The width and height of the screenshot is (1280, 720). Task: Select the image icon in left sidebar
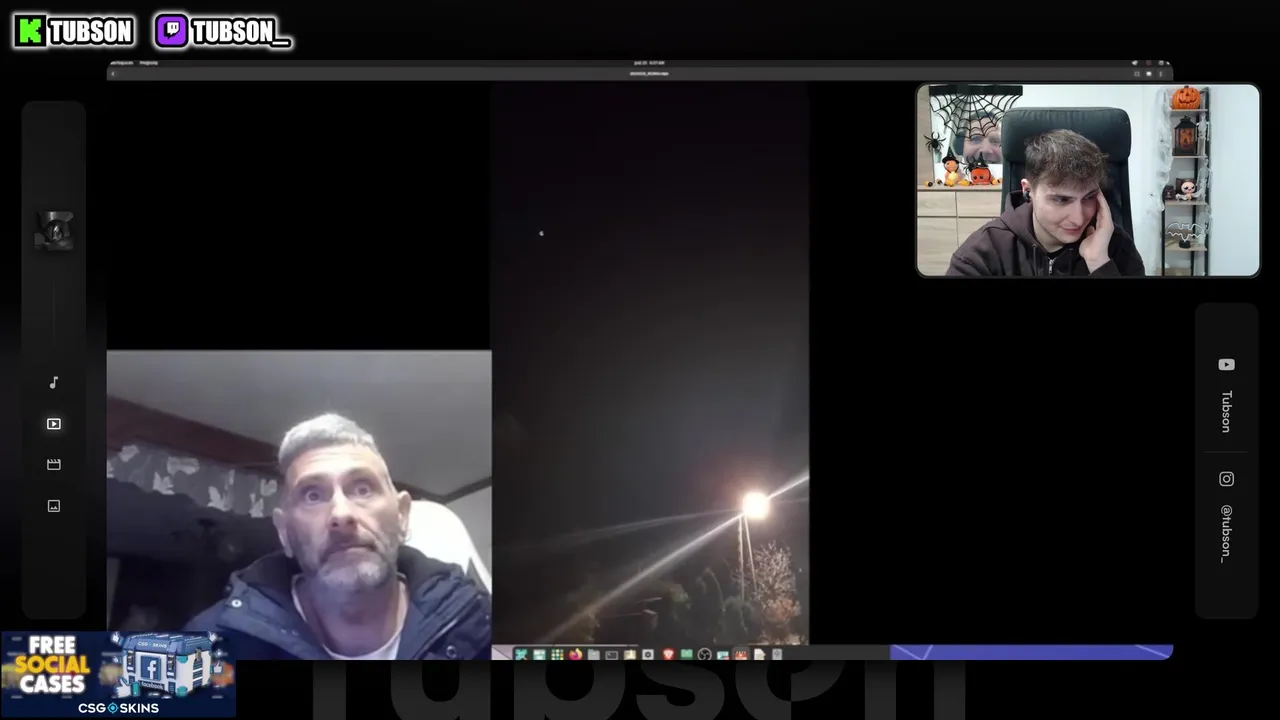[x=54, y=506]
